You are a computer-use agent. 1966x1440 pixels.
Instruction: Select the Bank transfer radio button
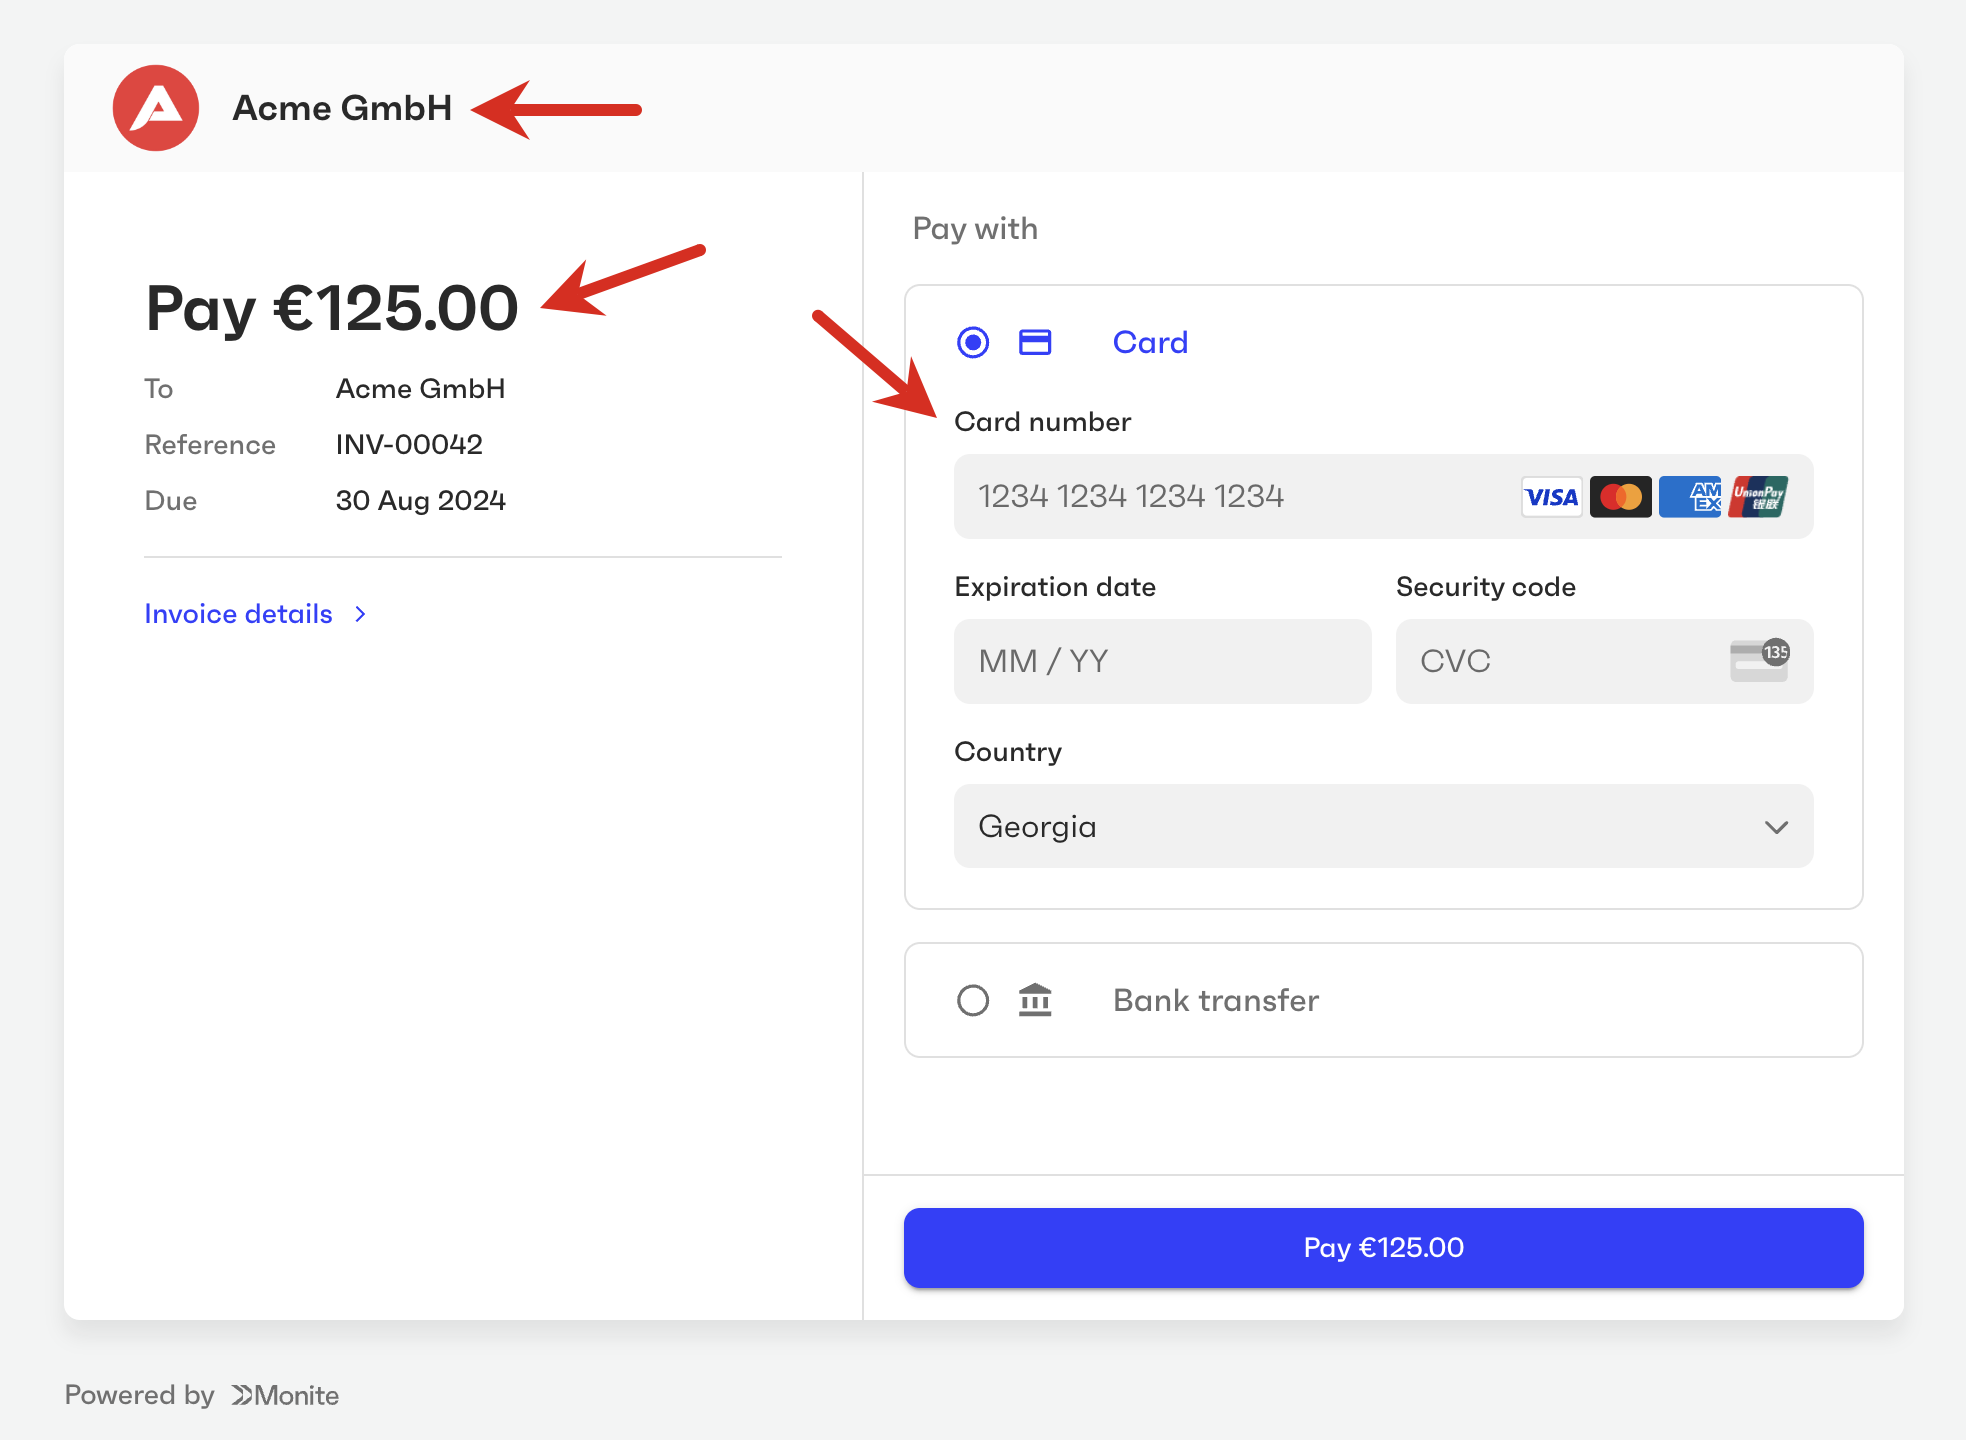point(973,1000)
